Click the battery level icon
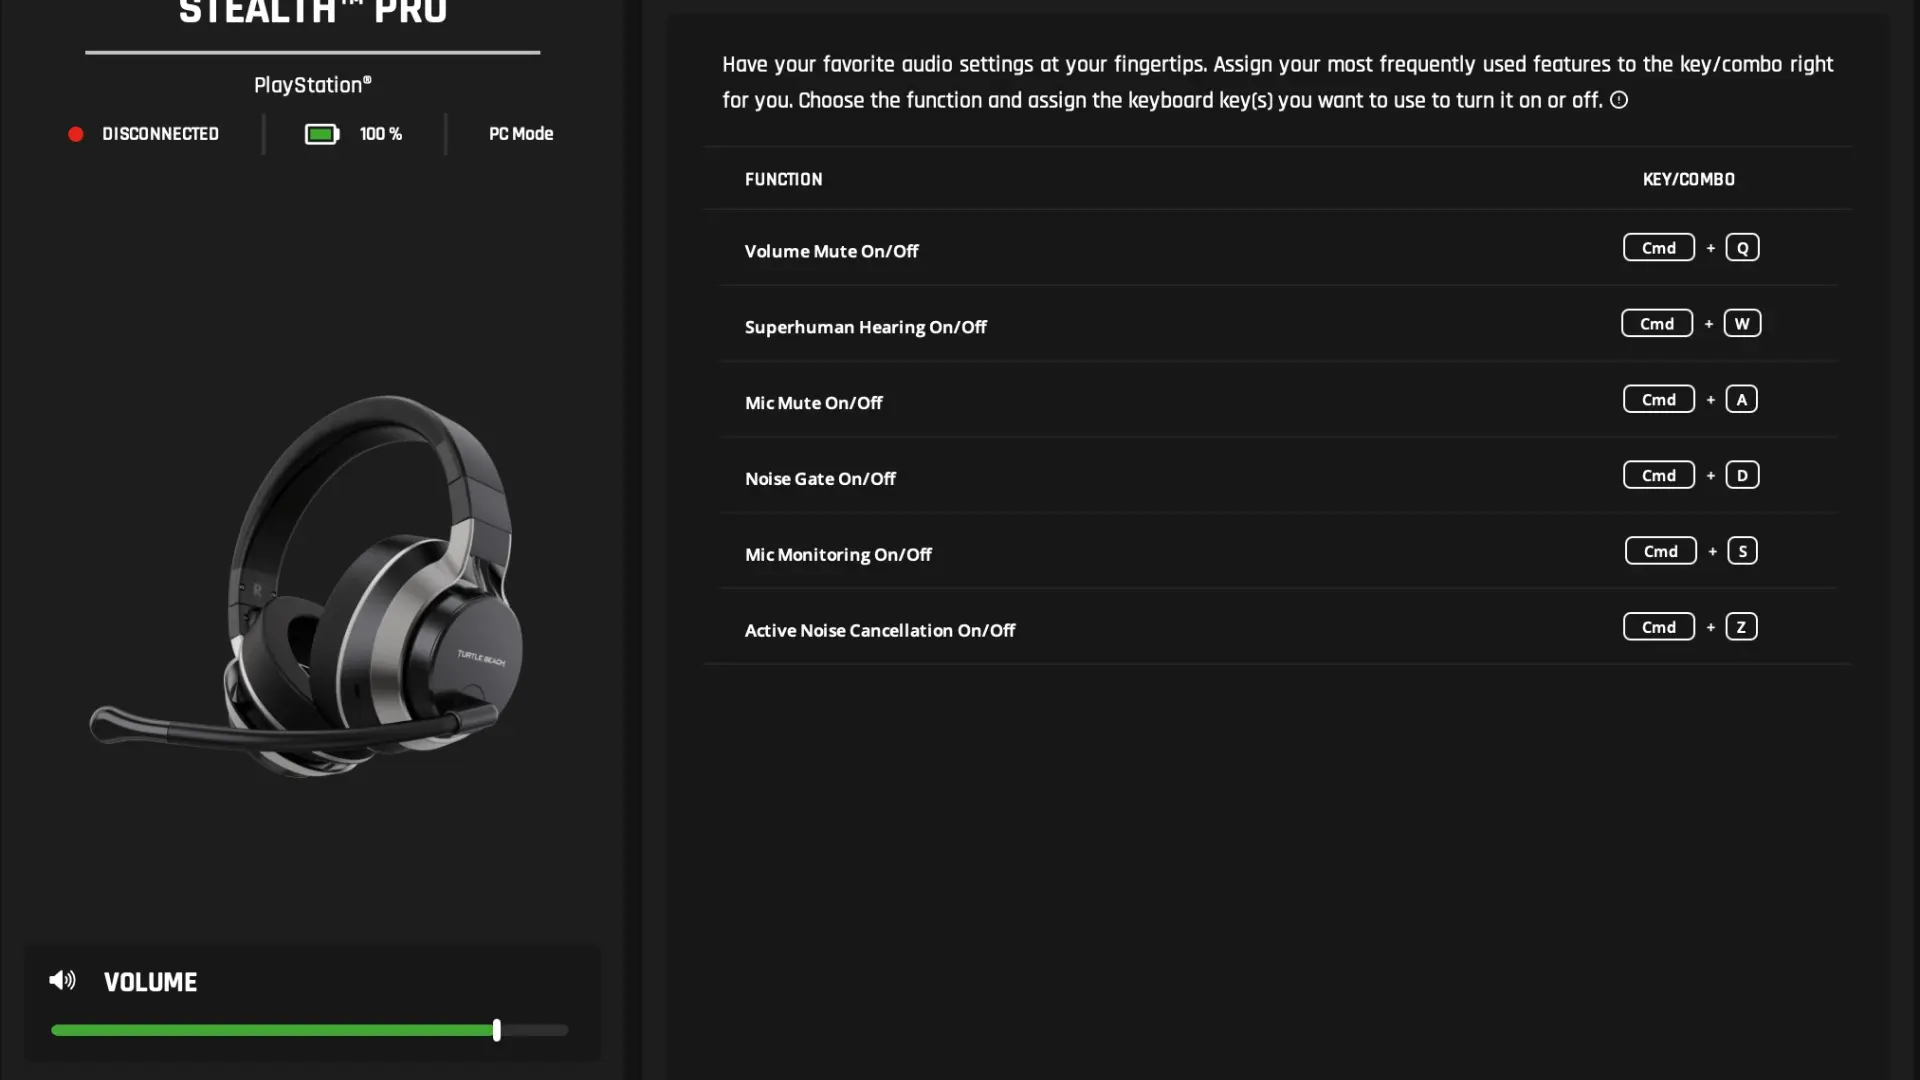This screenshot has height=1080, width=1920. point(322,134)
